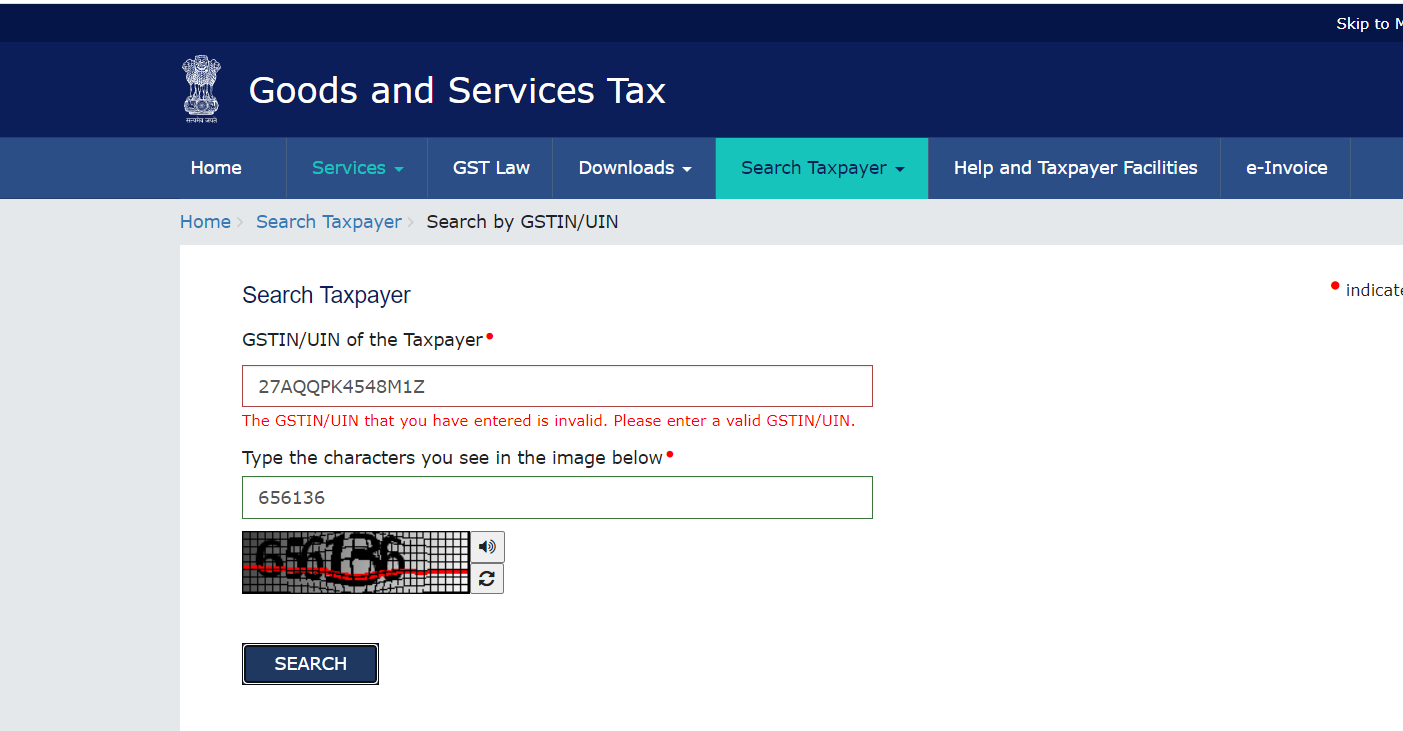Image resolution: width=1403 pixels, height=731 pixels.
Task: Focus the captcha characters input field
Action: coord(557,497)
